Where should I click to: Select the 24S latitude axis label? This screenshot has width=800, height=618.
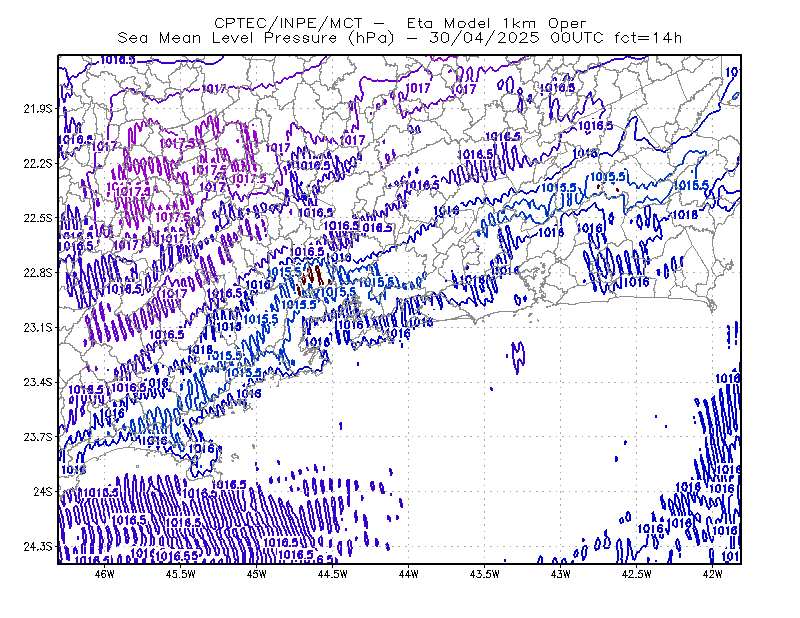click(43, 491)
